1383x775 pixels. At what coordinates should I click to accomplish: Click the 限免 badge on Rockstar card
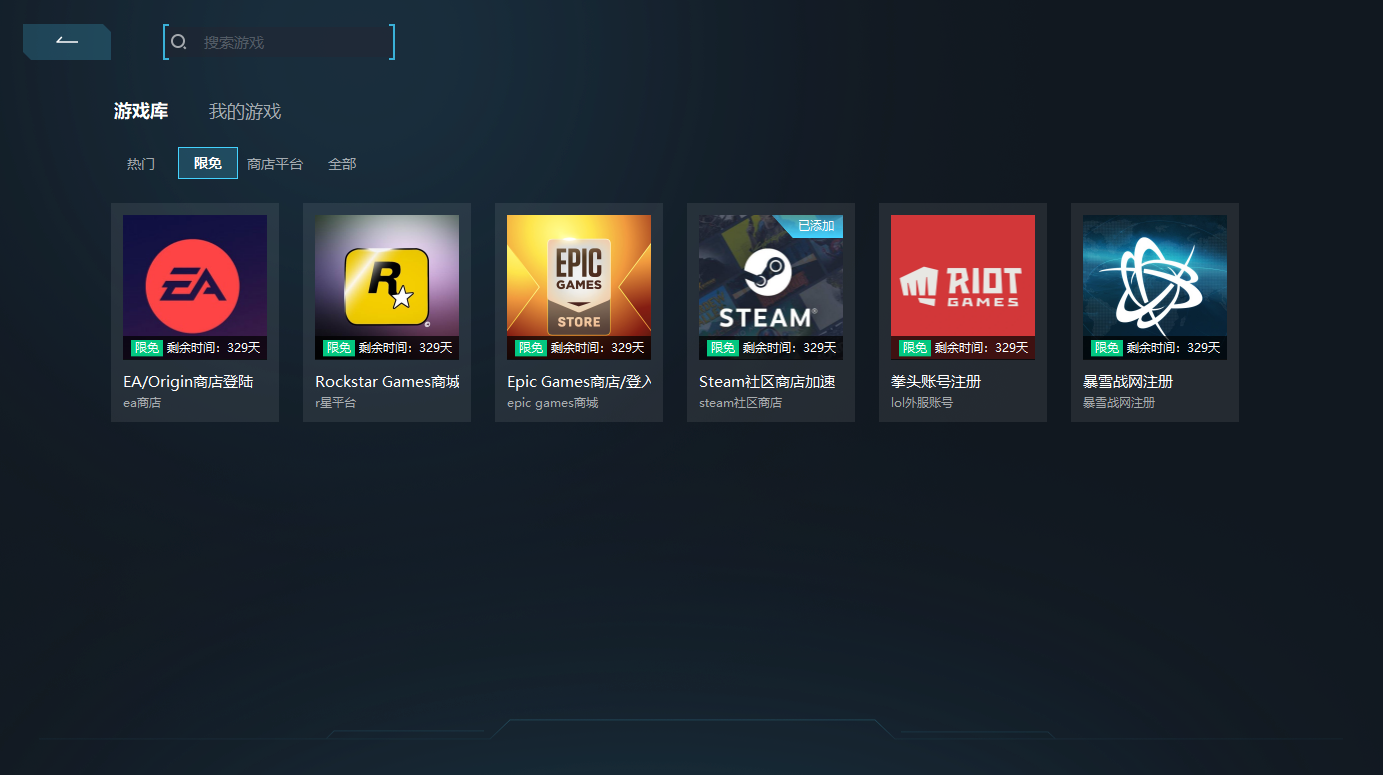339,348
